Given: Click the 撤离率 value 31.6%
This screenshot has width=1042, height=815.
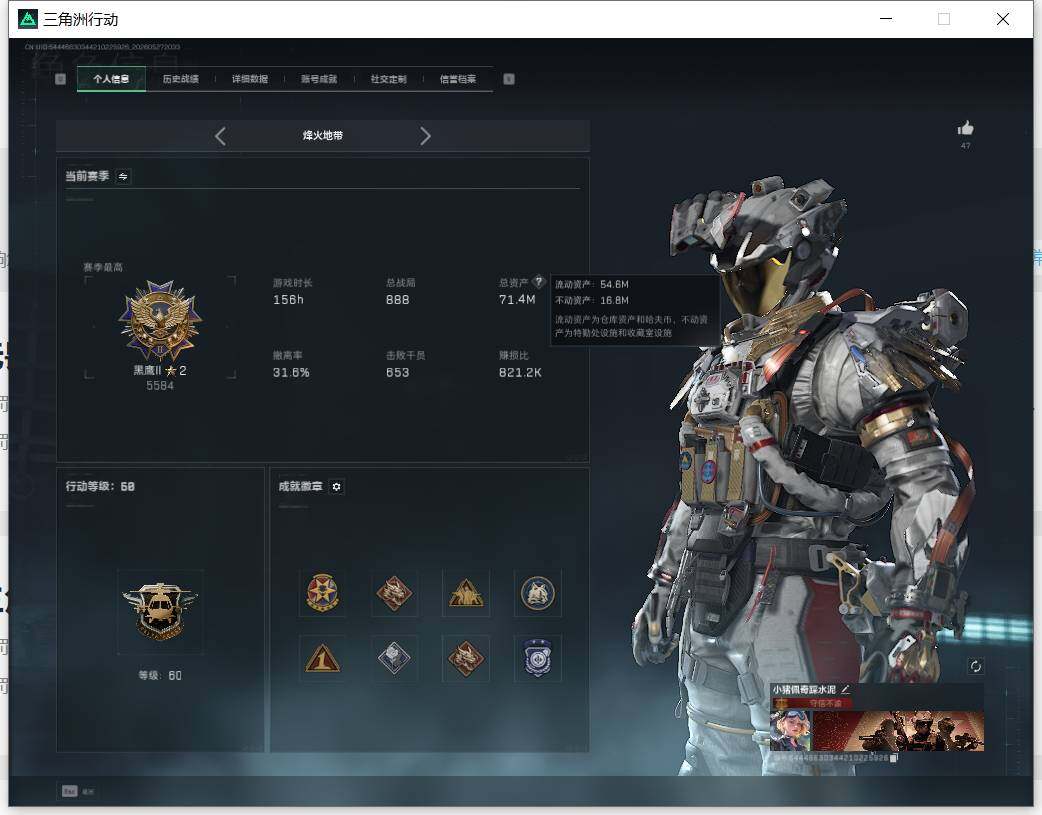Looking at the screenshot, I should (x=291, y=372).
